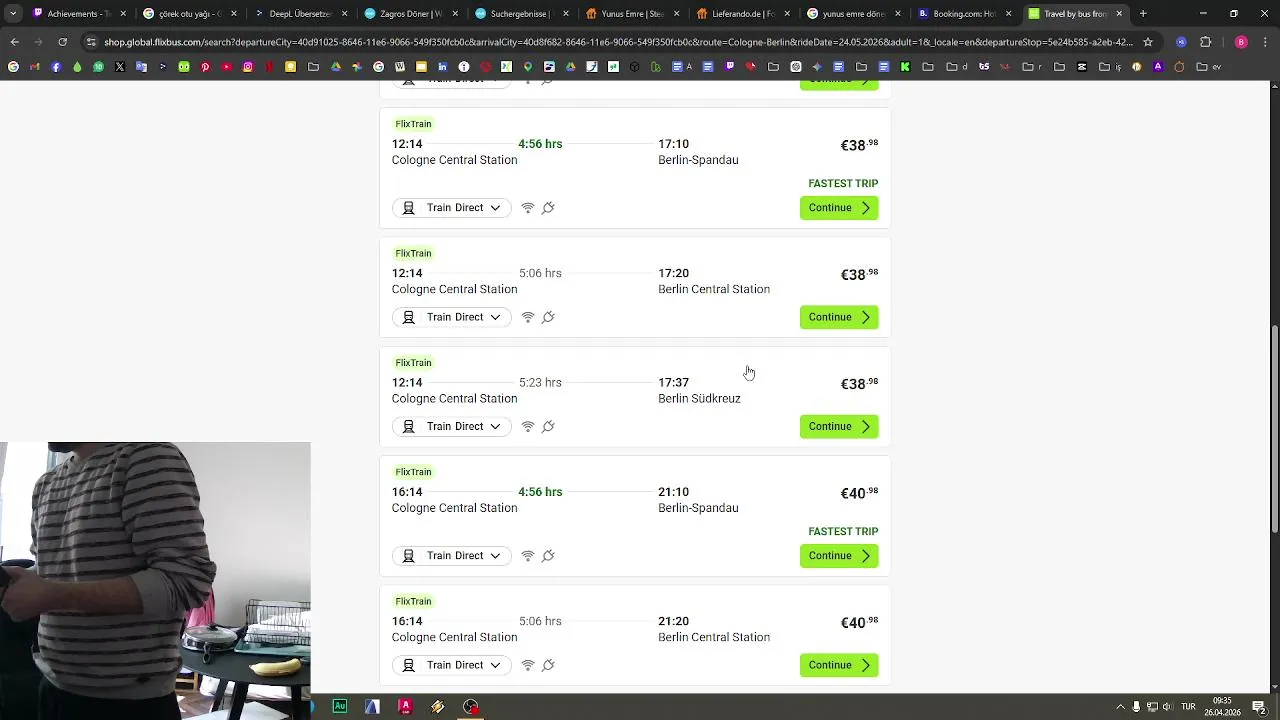Viewport: 1280px width, 720px height.
Task: Bookmark this page with the star icon
Action: [x=1148, y=42]
